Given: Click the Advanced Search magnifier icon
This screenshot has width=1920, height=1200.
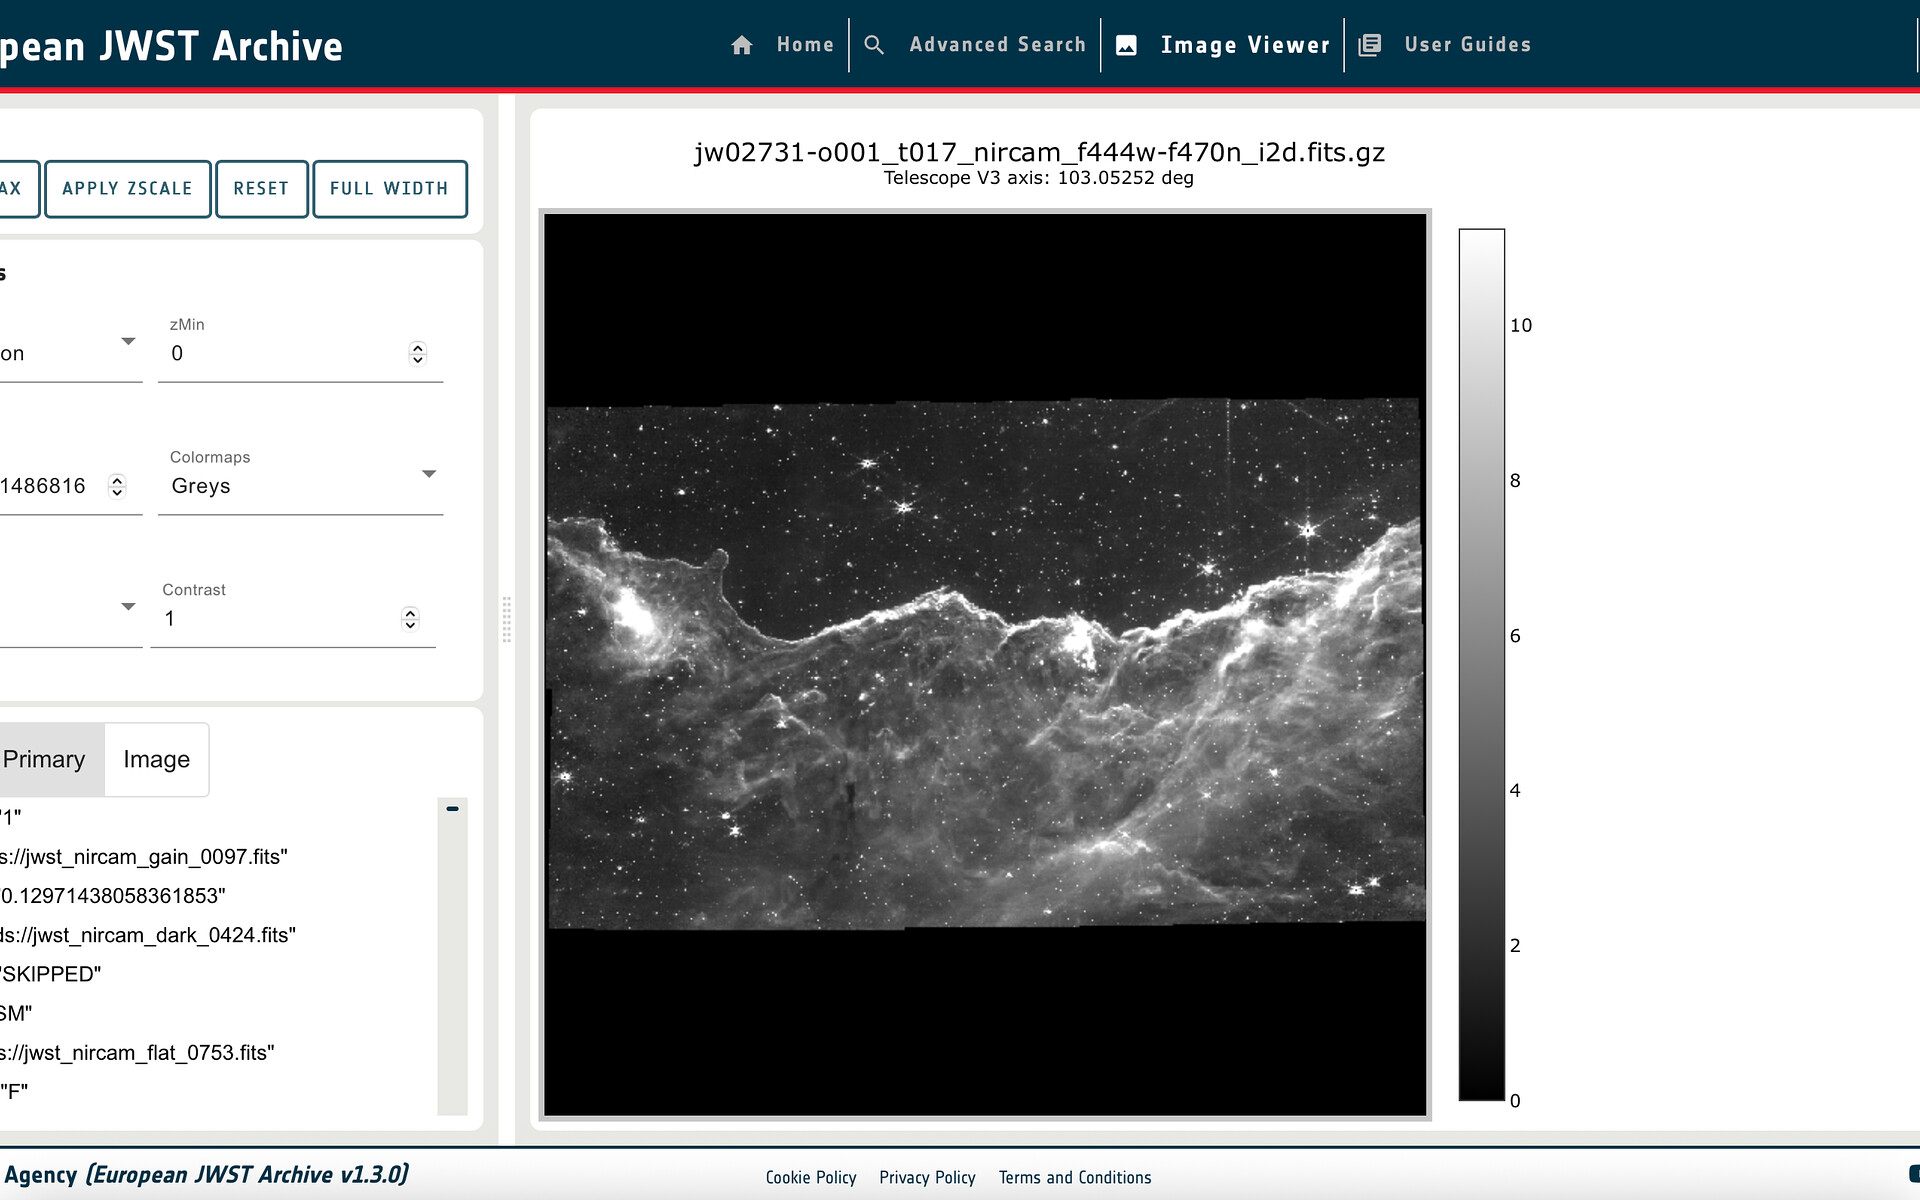Looking at the screenshot, I should coord(874,45).
